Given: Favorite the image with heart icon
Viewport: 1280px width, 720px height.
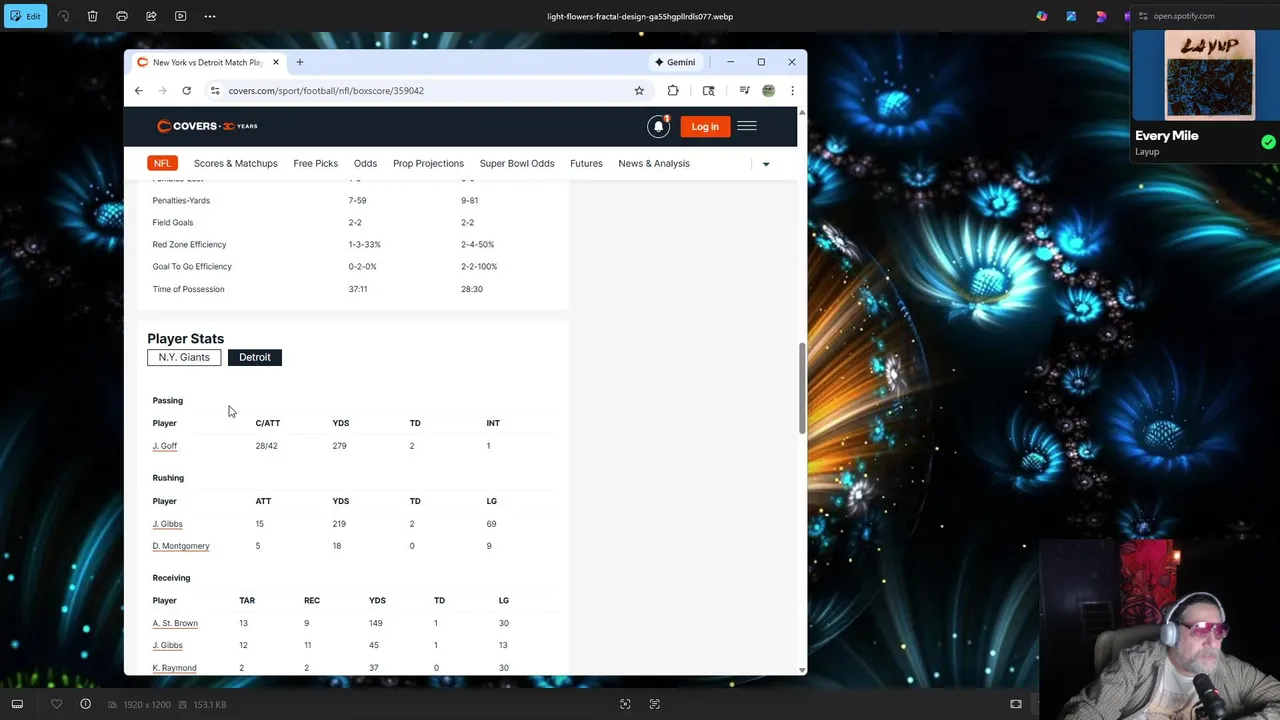Looking at the screenshot, I should [56, 704].
